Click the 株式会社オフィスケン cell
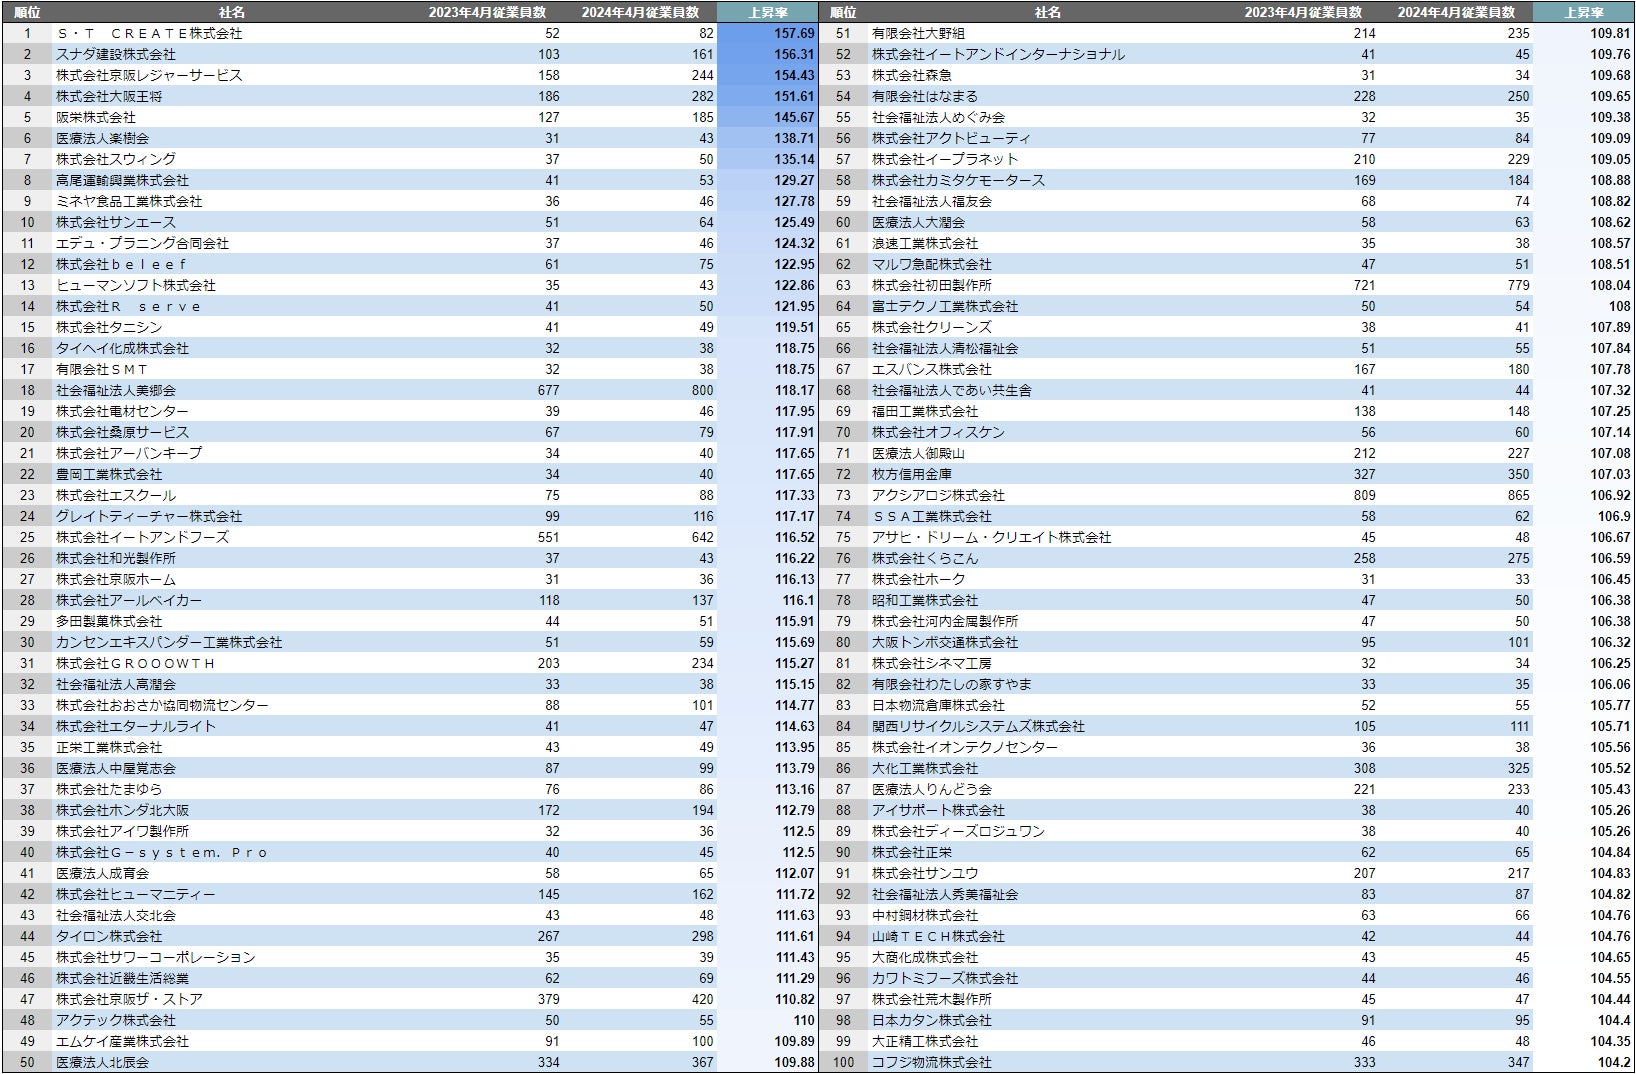This screenshot has height=1074, width=1636. point(938,432)
